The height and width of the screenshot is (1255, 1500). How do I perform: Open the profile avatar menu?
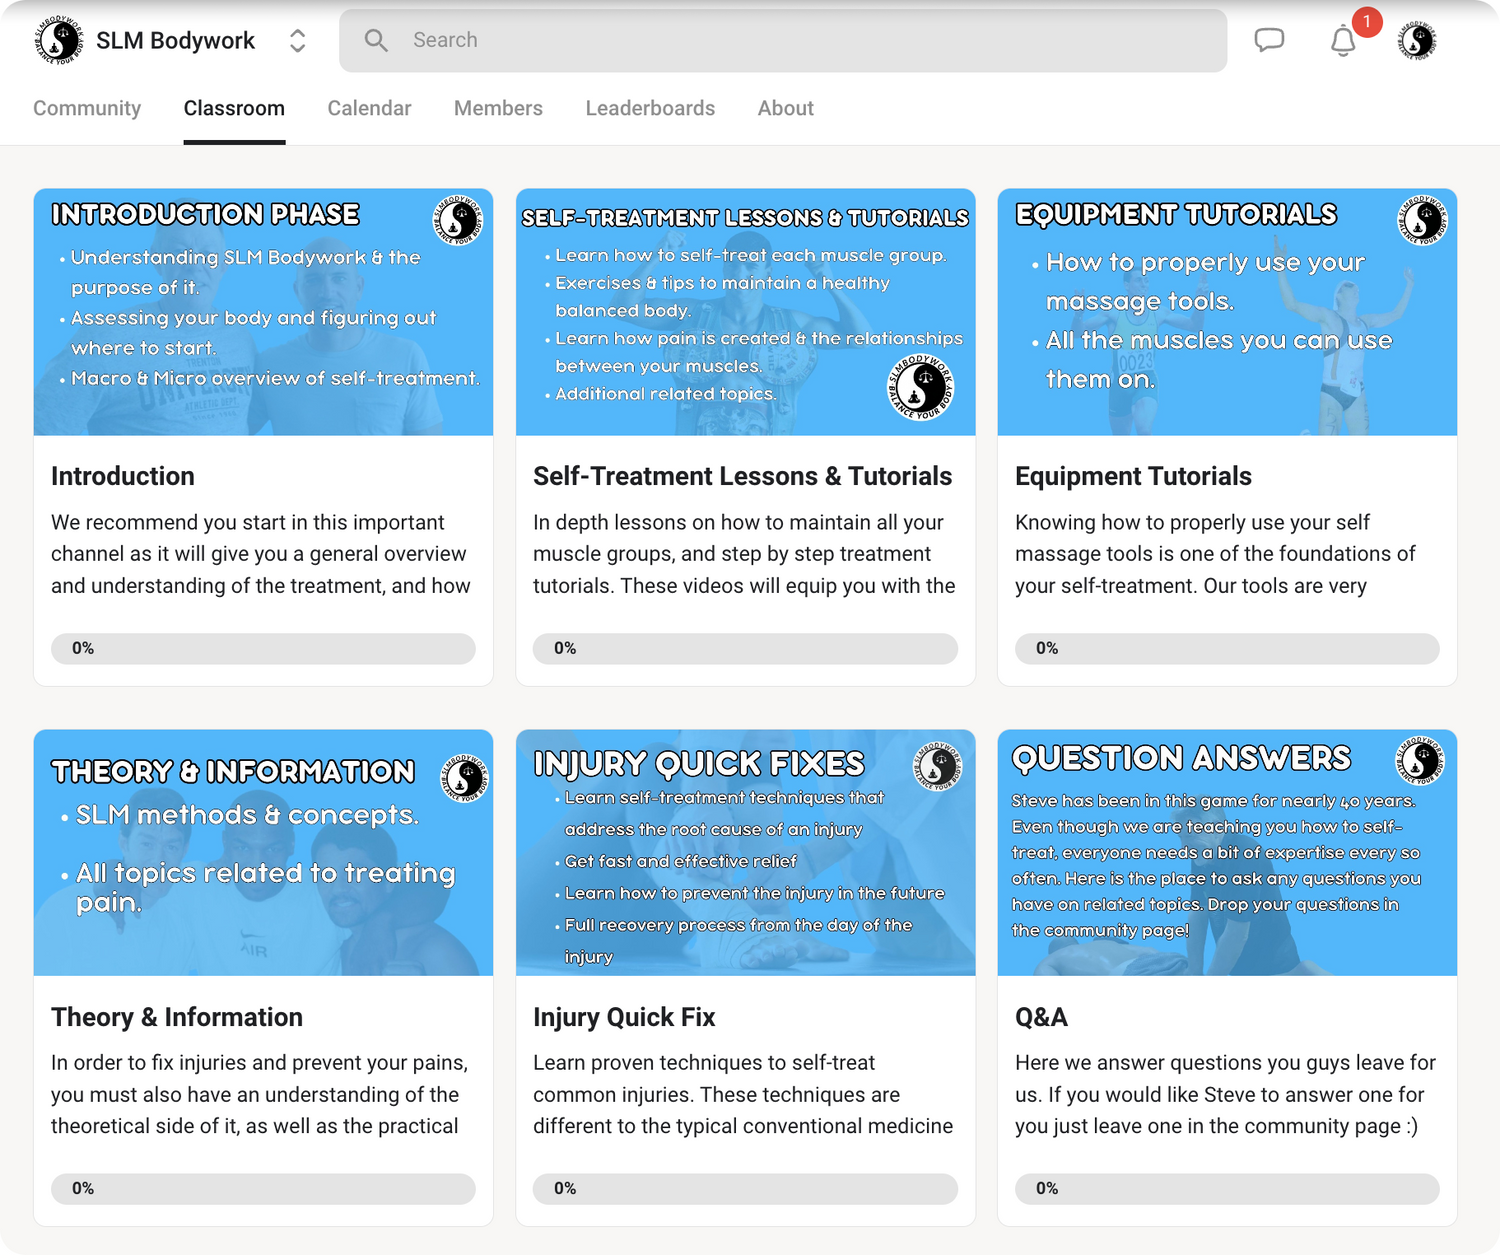coord(1418,40)
